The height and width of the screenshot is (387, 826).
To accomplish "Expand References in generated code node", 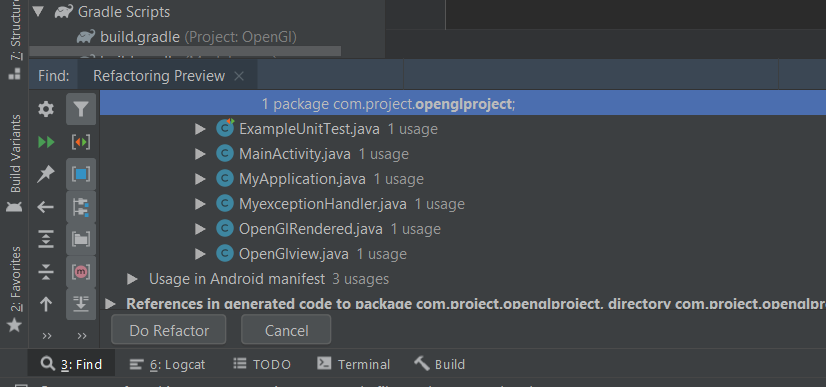I will click(110, 303).
